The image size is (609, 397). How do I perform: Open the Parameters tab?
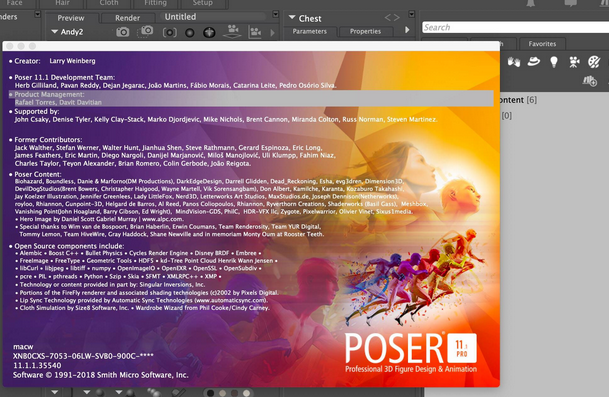coord(310,31)
